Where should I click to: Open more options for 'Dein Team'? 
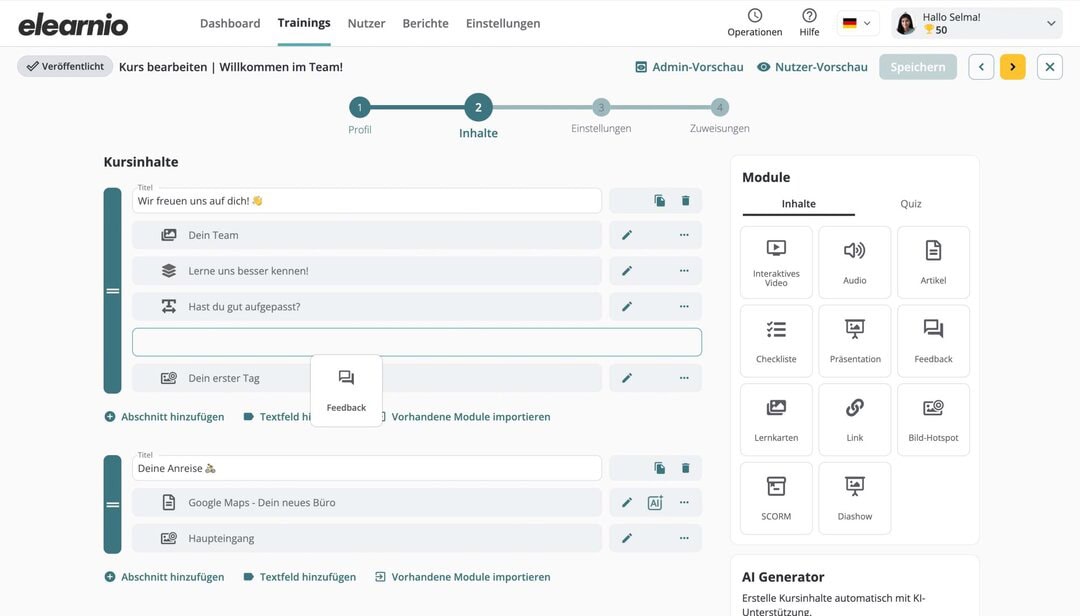click(684, 235)
